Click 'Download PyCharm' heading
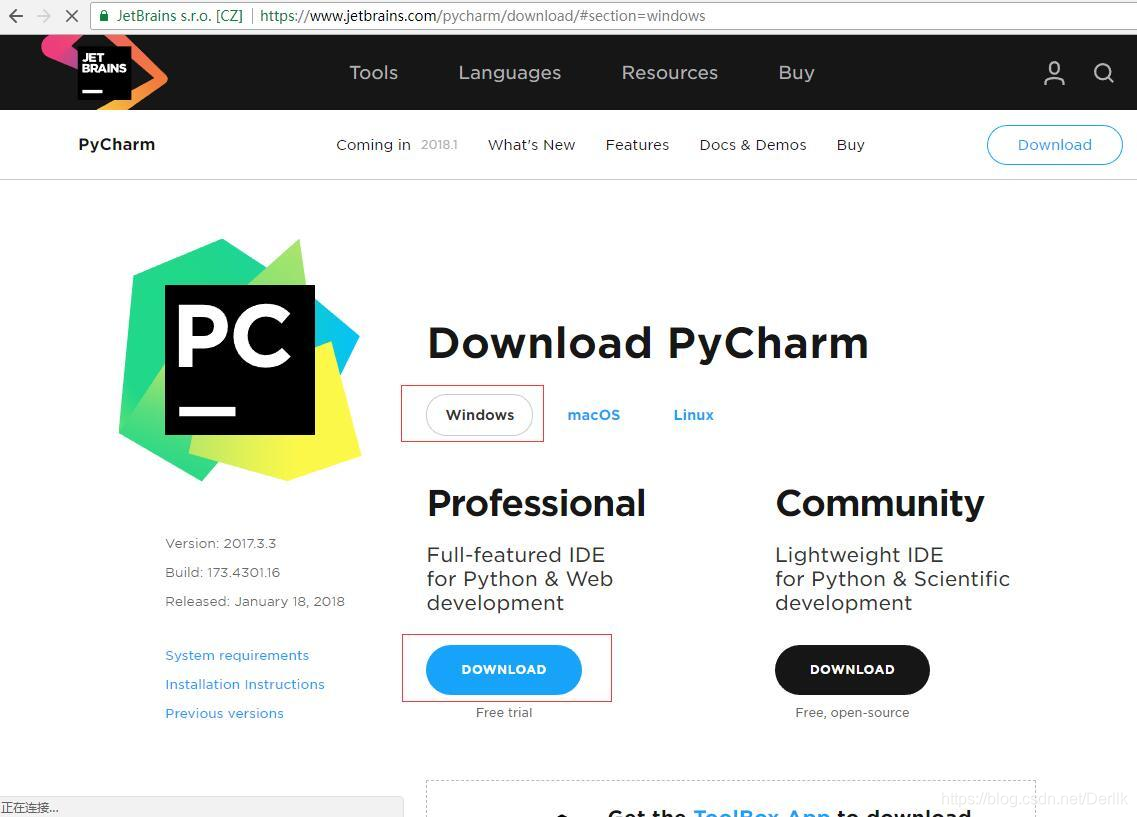 (648, 343)
